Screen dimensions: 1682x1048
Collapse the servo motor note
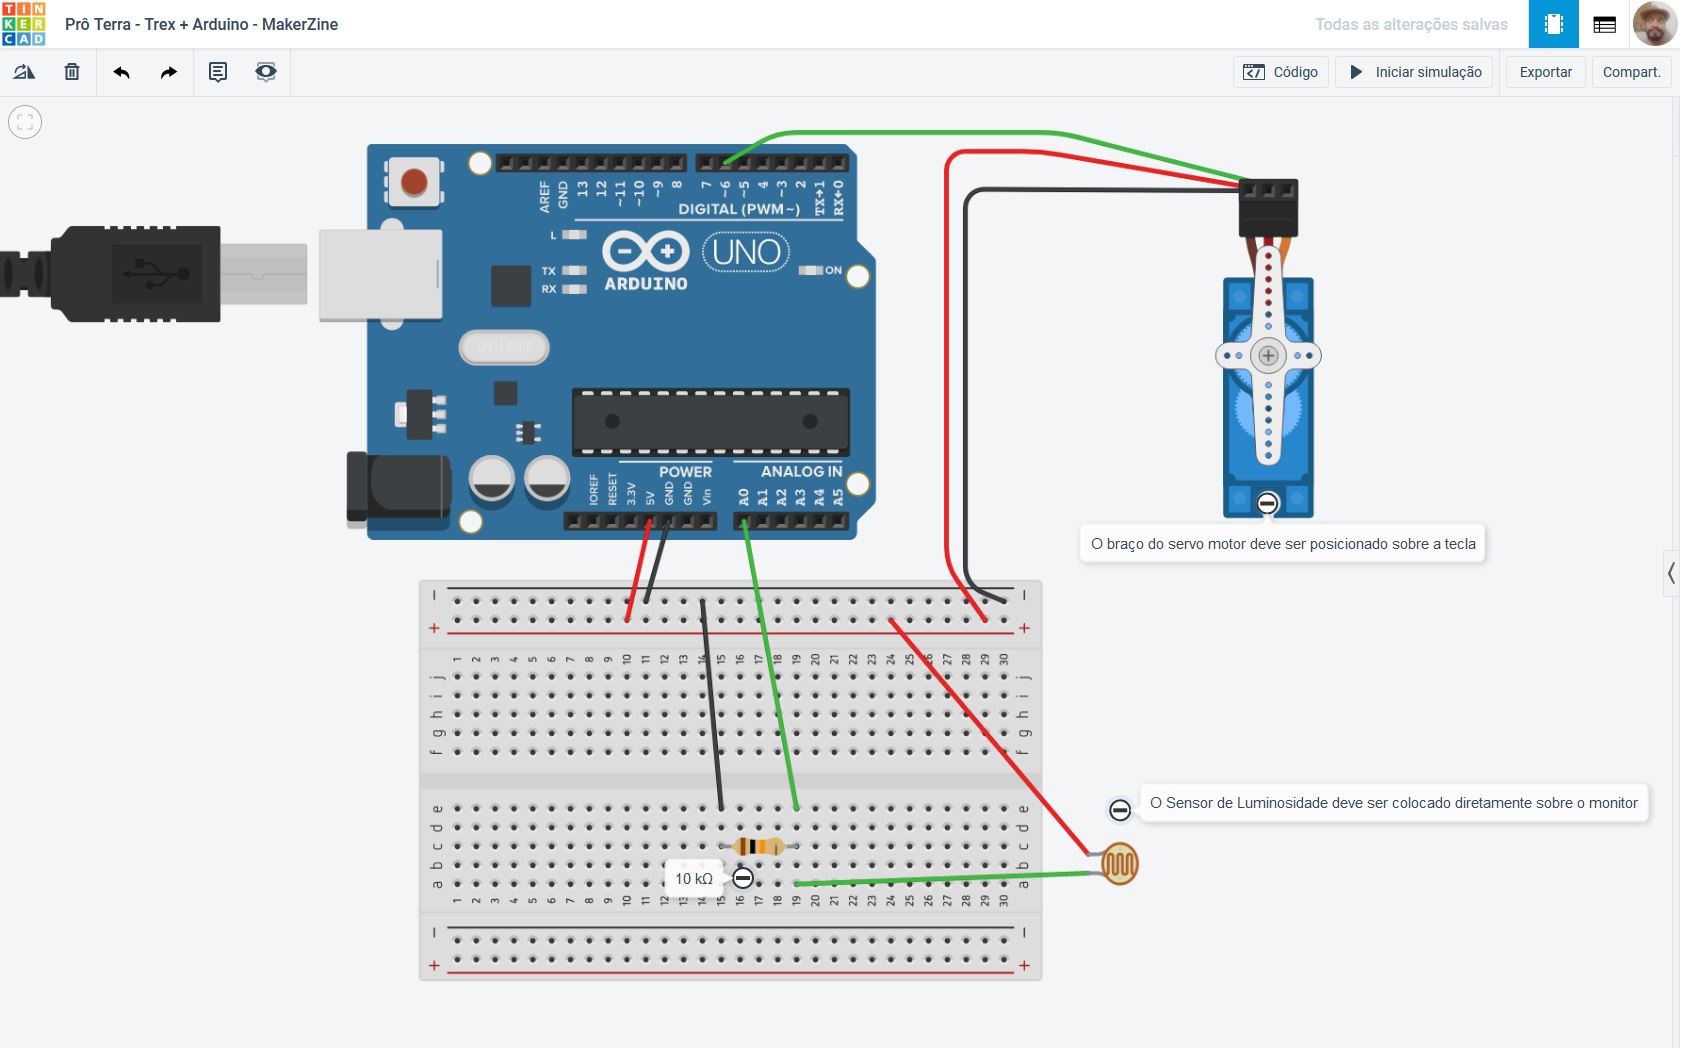point(1268,503)
